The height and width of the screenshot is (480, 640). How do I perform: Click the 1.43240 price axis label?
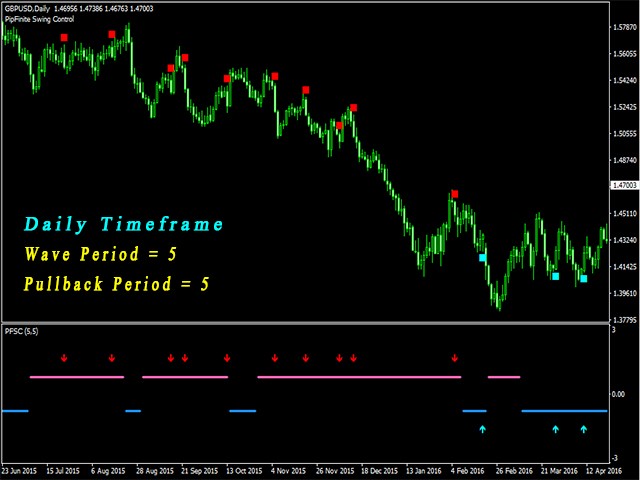[x=625, y=240]
